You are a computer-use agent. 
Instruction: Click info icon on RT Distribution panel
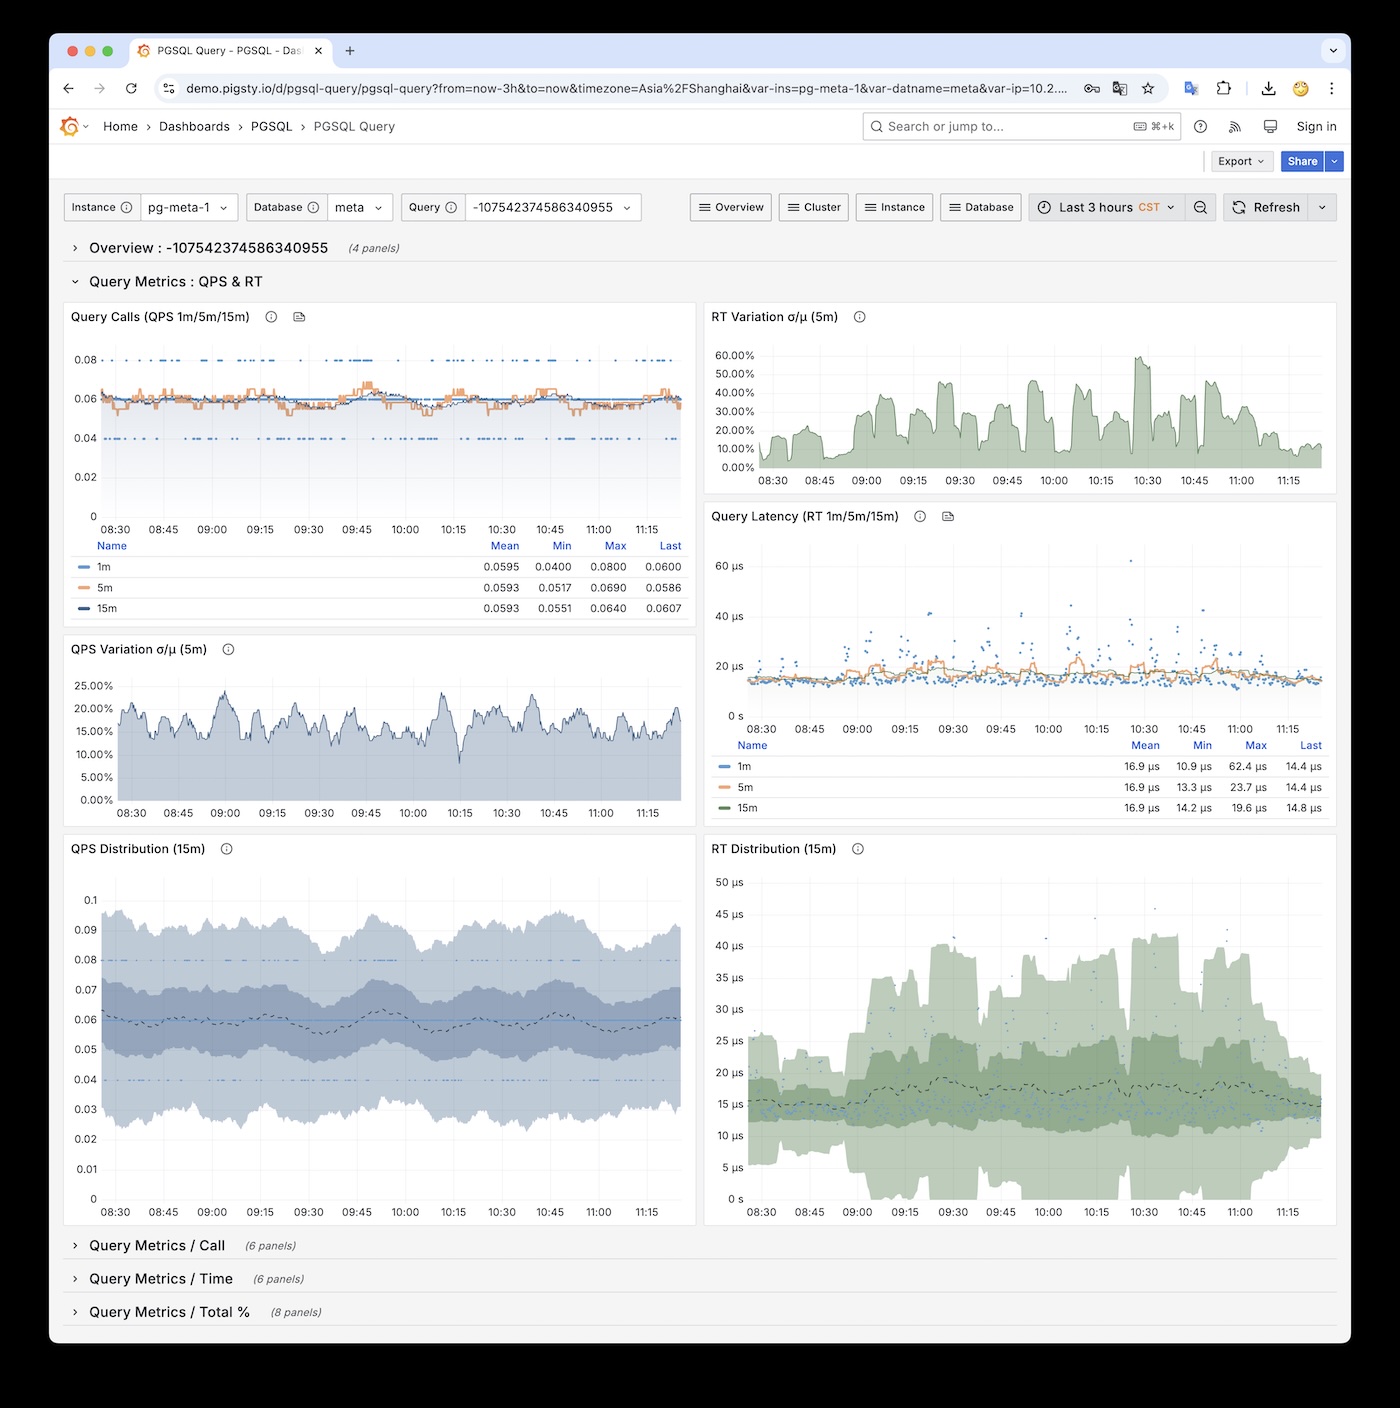[x=857, y=849]
